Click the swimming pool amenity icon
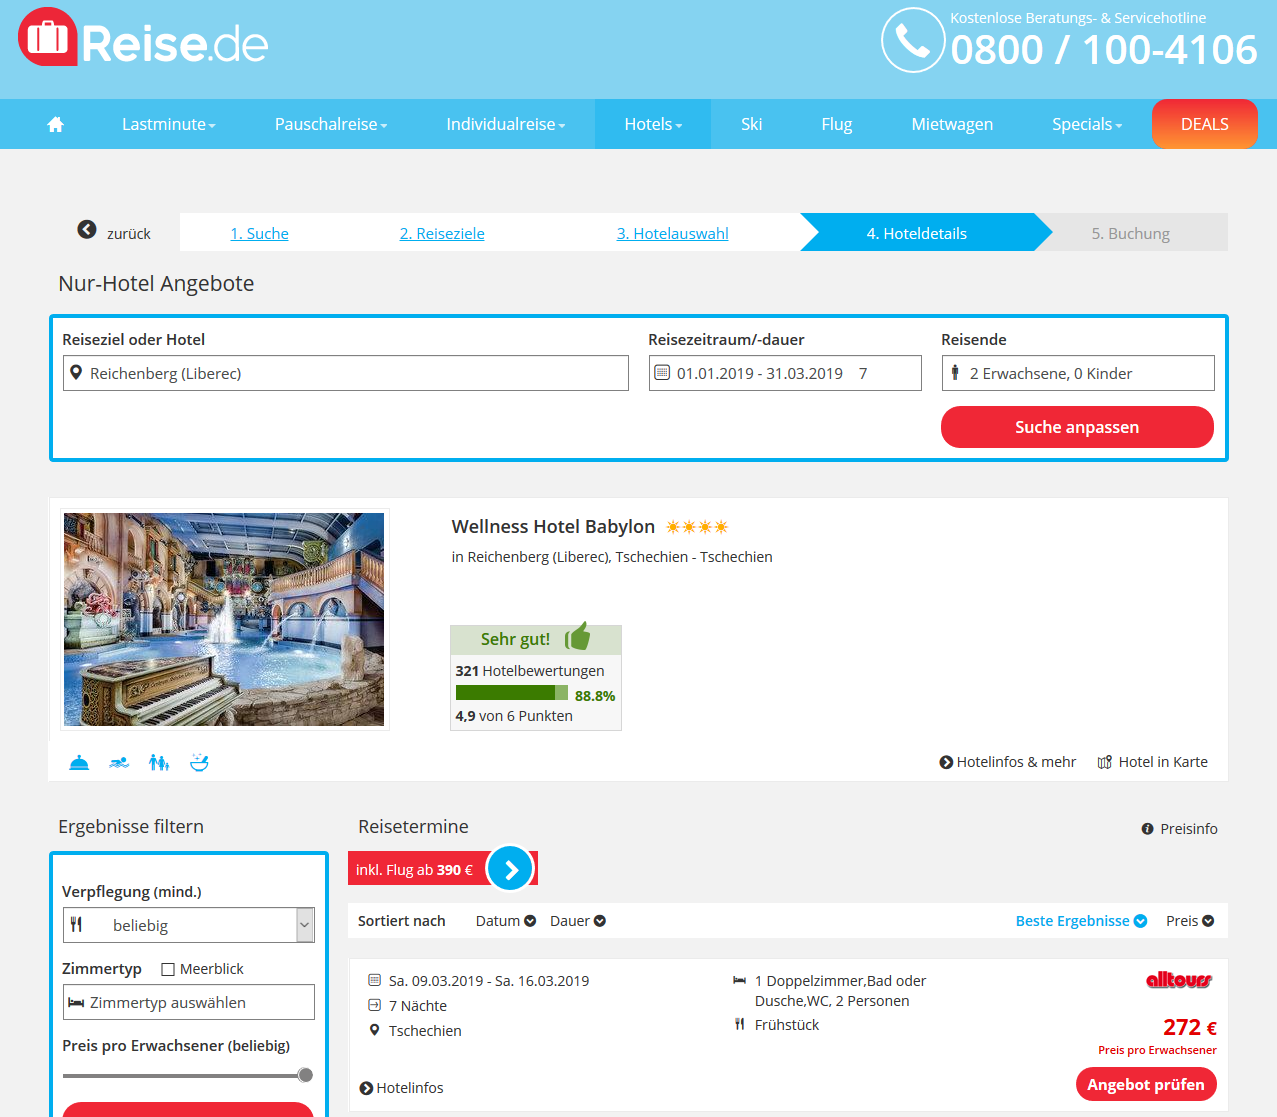This screenshot has width=1277, height=1117. click(x=119, y=763)
